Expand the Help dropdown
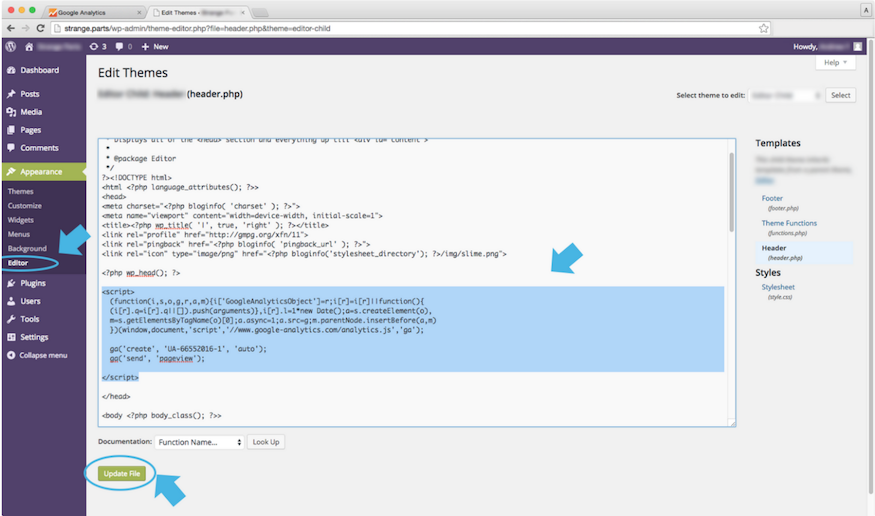Screen dimensions: 875x516 835,62
